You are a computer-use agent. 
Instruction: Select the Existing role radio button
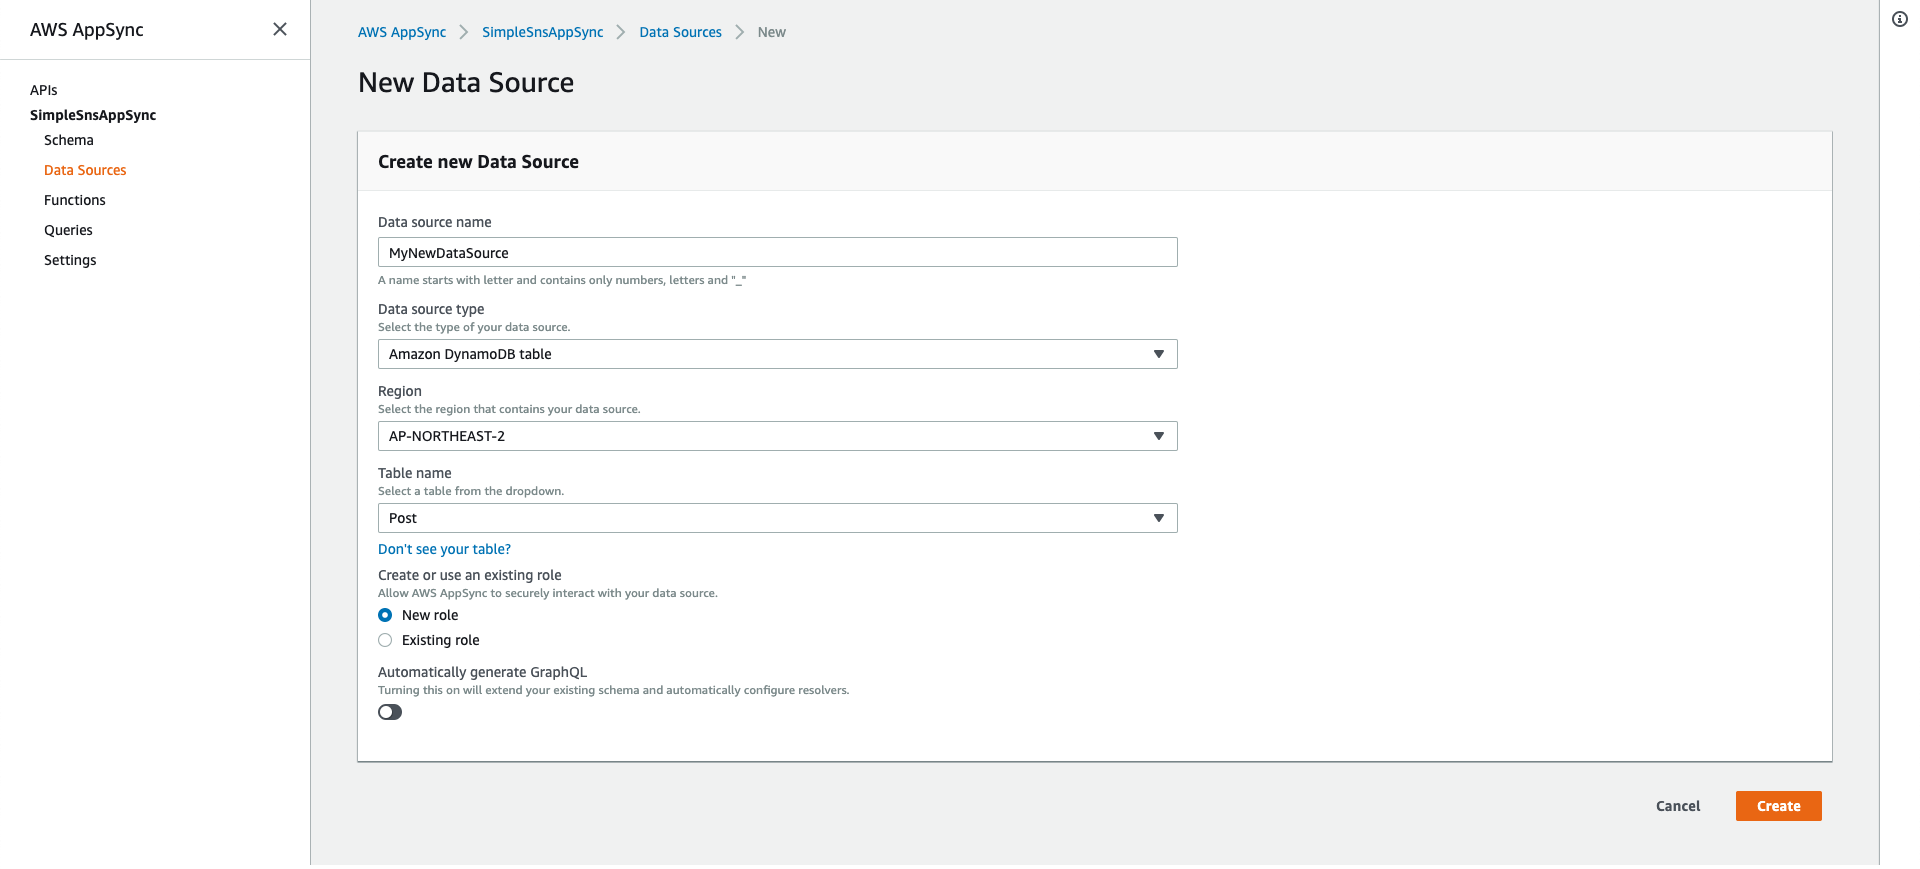[x=385, y=640]
